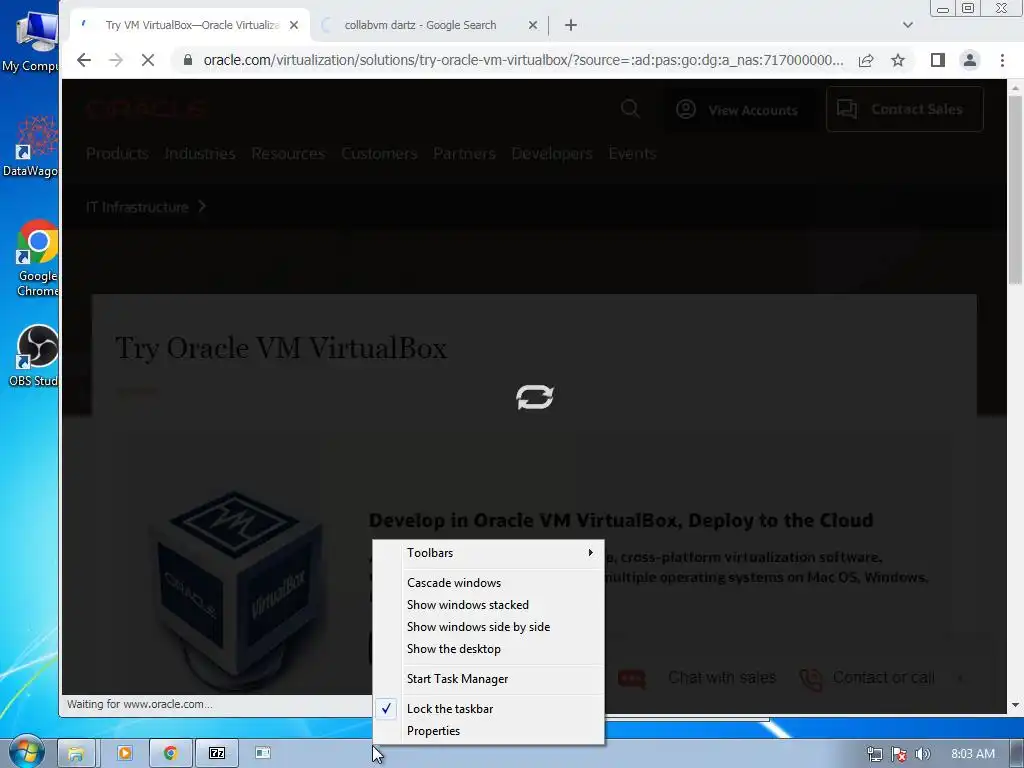Open View Accounts on the Oracle page
The image size is (1024, 768).
[x=737, y=110]
